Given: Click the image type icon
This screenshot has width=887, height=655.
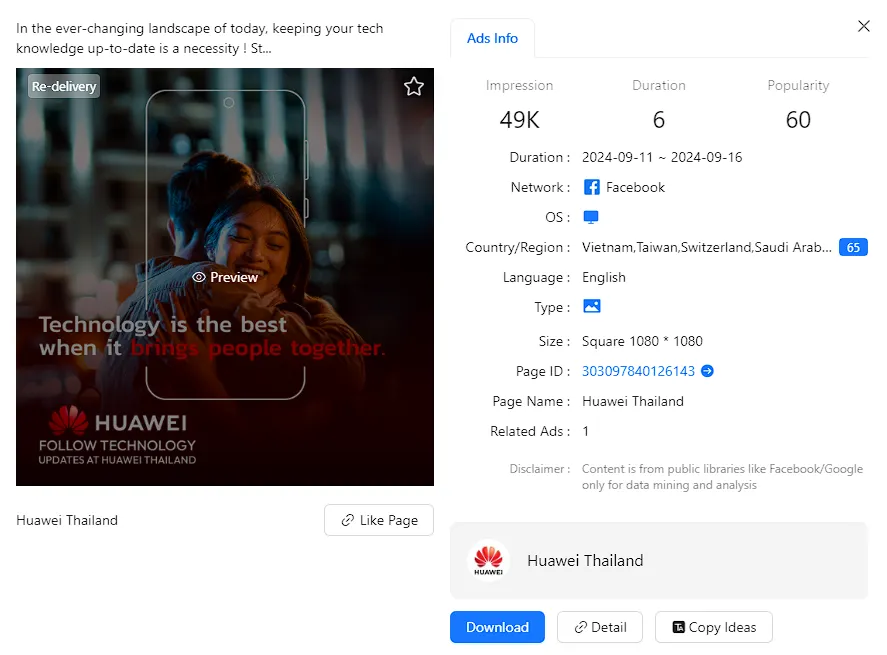Looking at the screenshot, I should click(x=591, y=307).
